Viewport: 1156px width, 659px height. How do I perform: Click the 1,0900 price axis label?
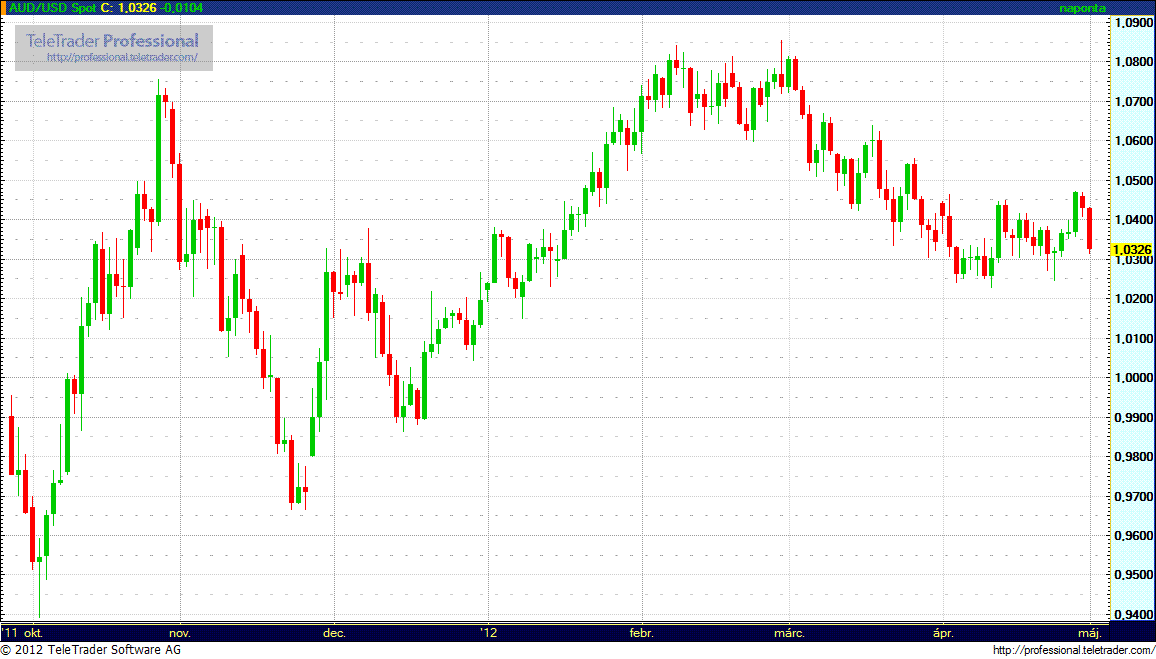coord(1133,23)
